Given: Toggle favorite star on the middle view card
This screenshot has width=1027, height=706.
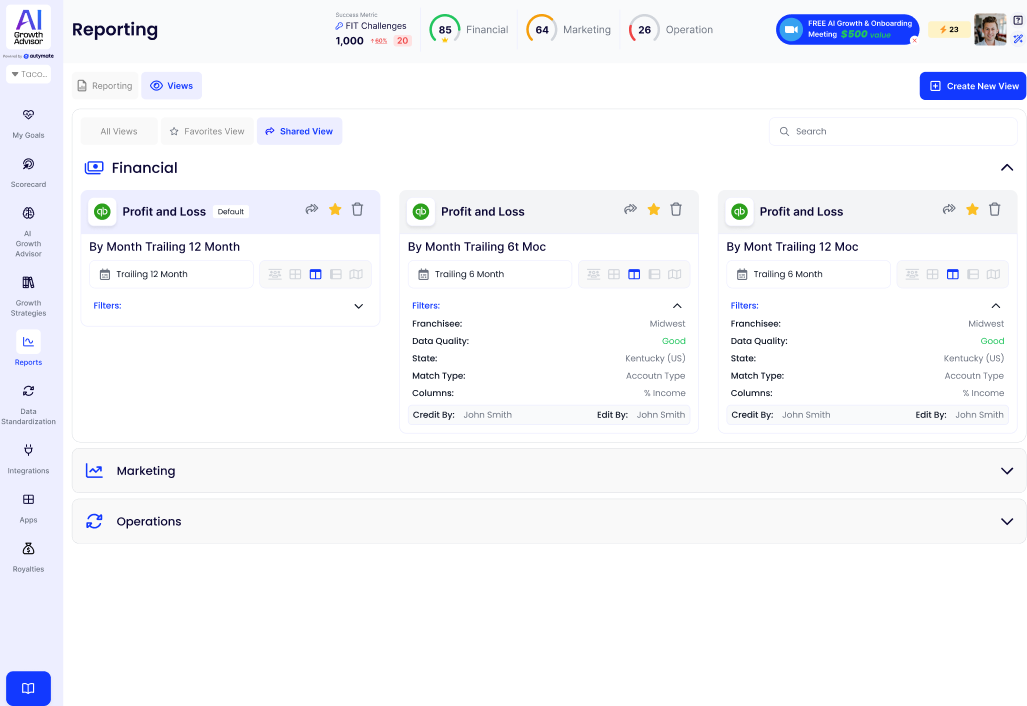Looking at the screenshot, I should [x=653, y=210].
